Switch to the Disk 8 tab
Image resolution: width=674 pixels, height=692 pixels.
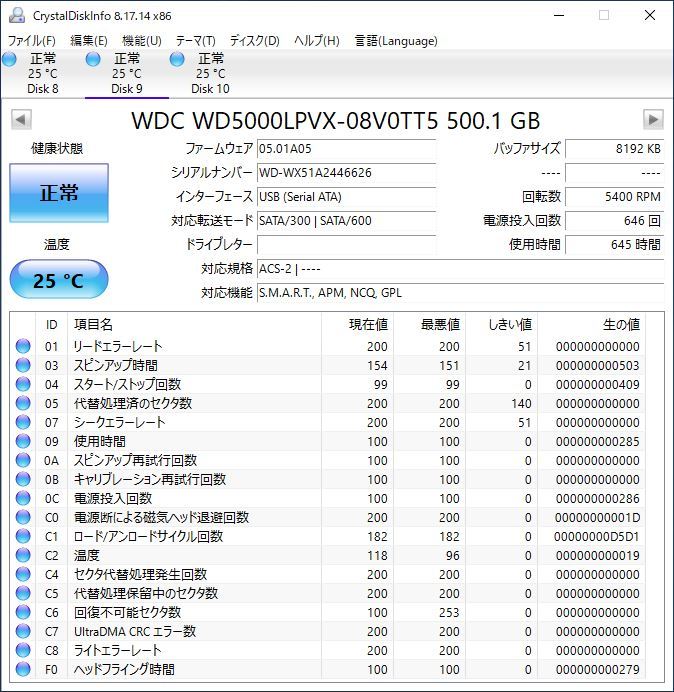coord(42,73)
